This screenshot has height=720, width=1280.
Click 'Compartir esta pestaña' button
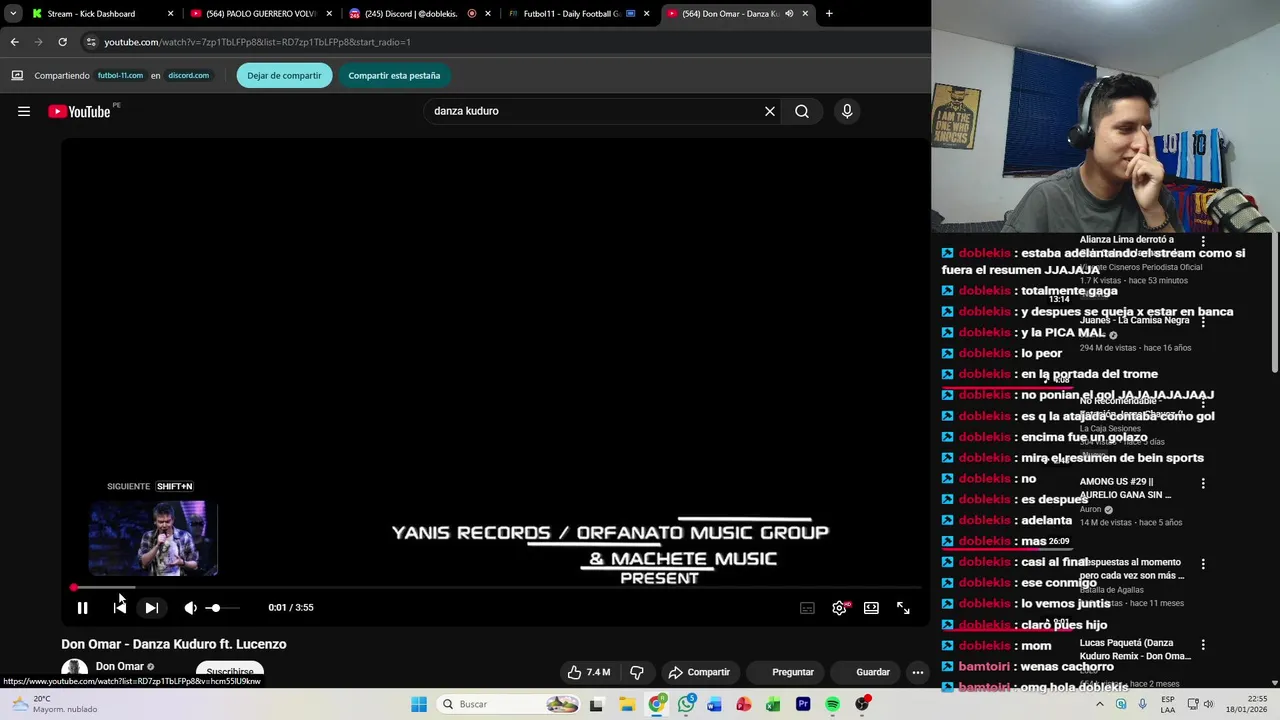(x=394, y=75)
